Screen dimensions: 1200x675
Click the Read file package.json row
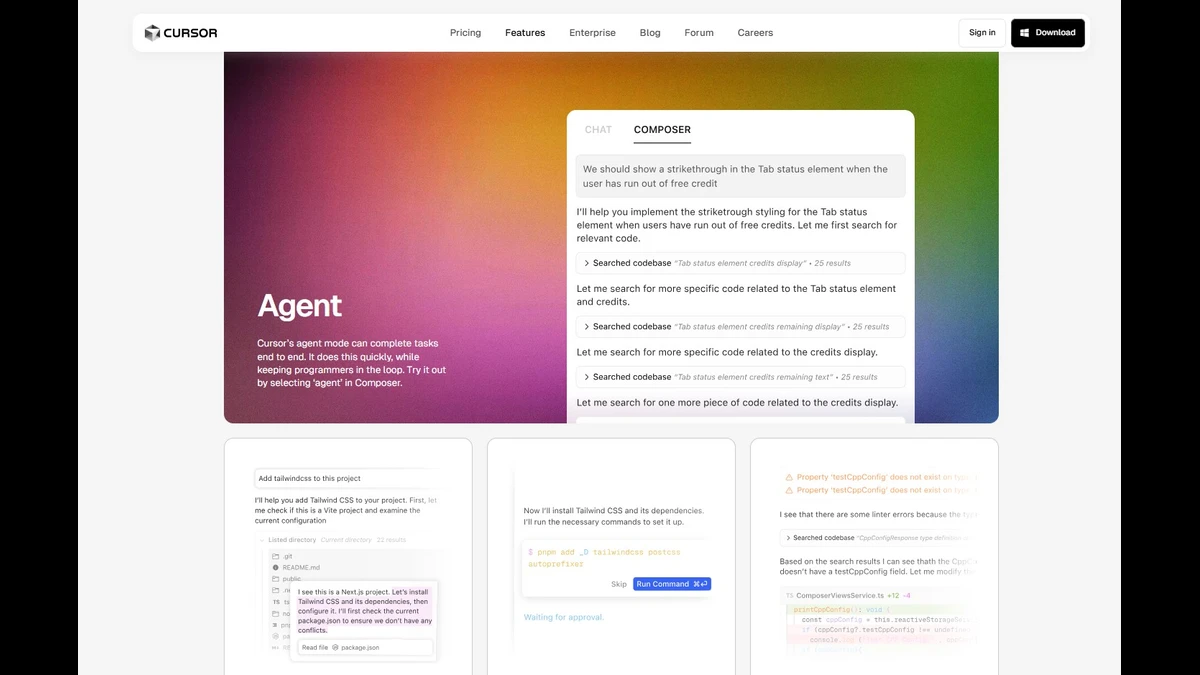tap(365, 648)
